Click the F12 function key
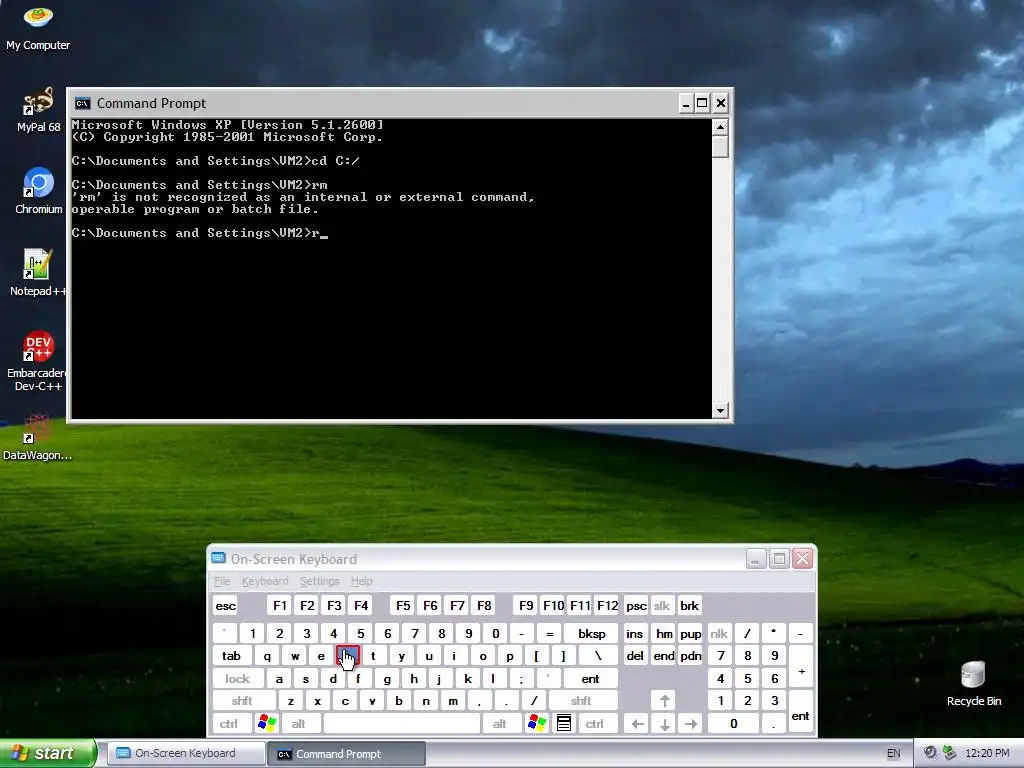The image size is (1024, 768). (607, 605)
